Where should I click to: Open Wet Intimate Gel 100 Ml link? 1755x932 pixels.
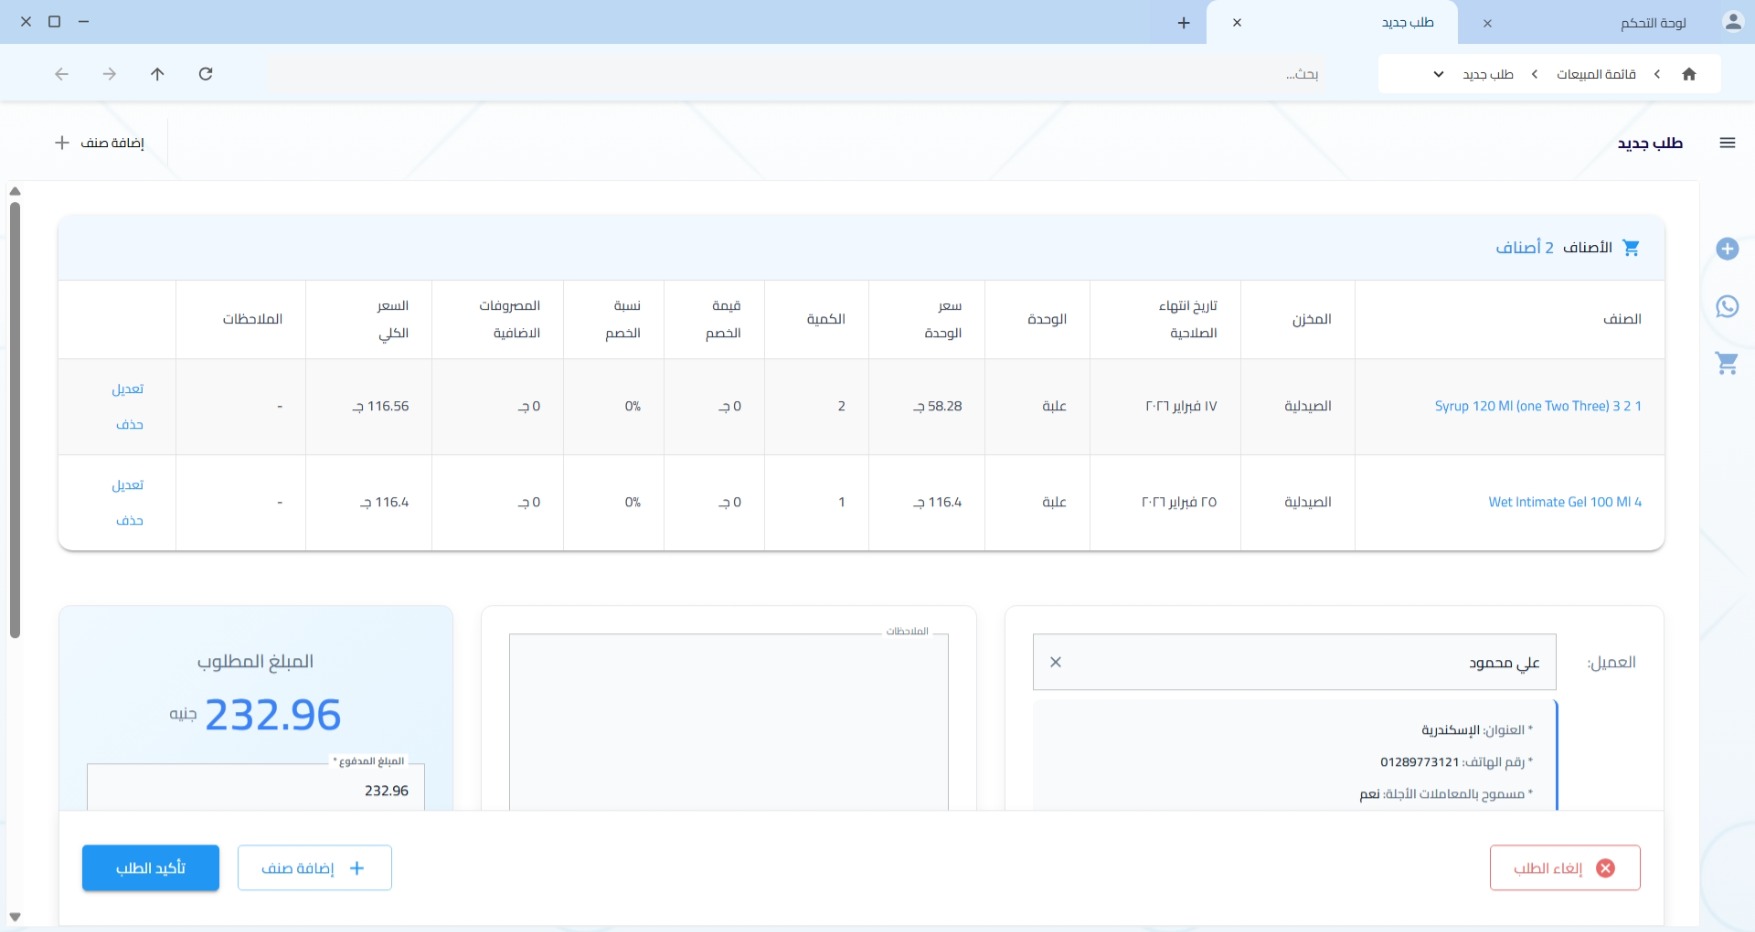pyautogui.click(x=1565, y=502)
